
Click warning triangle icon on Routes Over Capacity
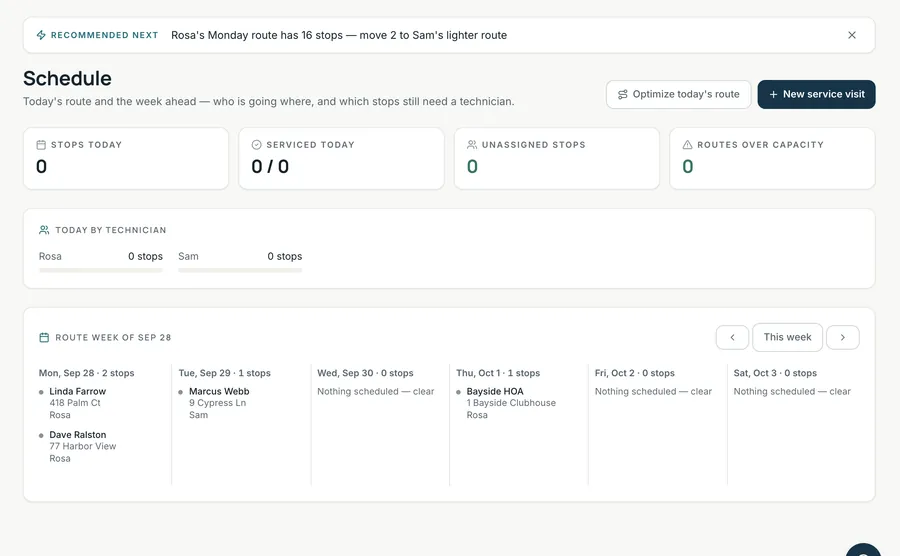coord(687,145)
